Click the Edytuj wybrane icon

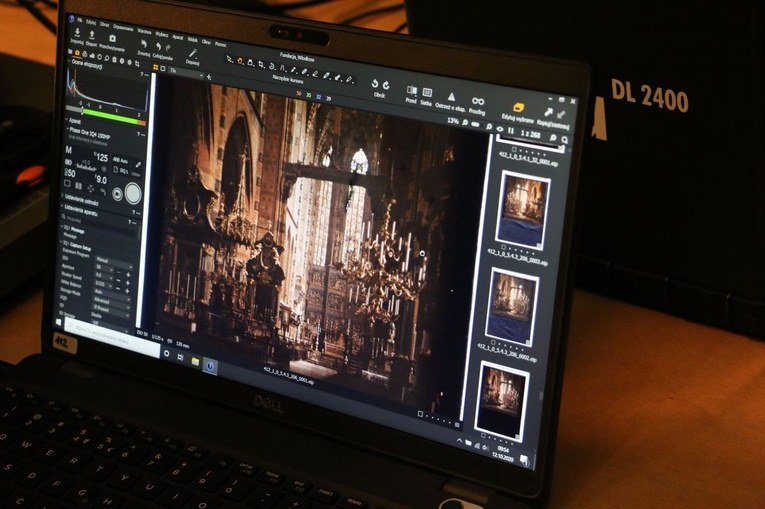(518, 106)
